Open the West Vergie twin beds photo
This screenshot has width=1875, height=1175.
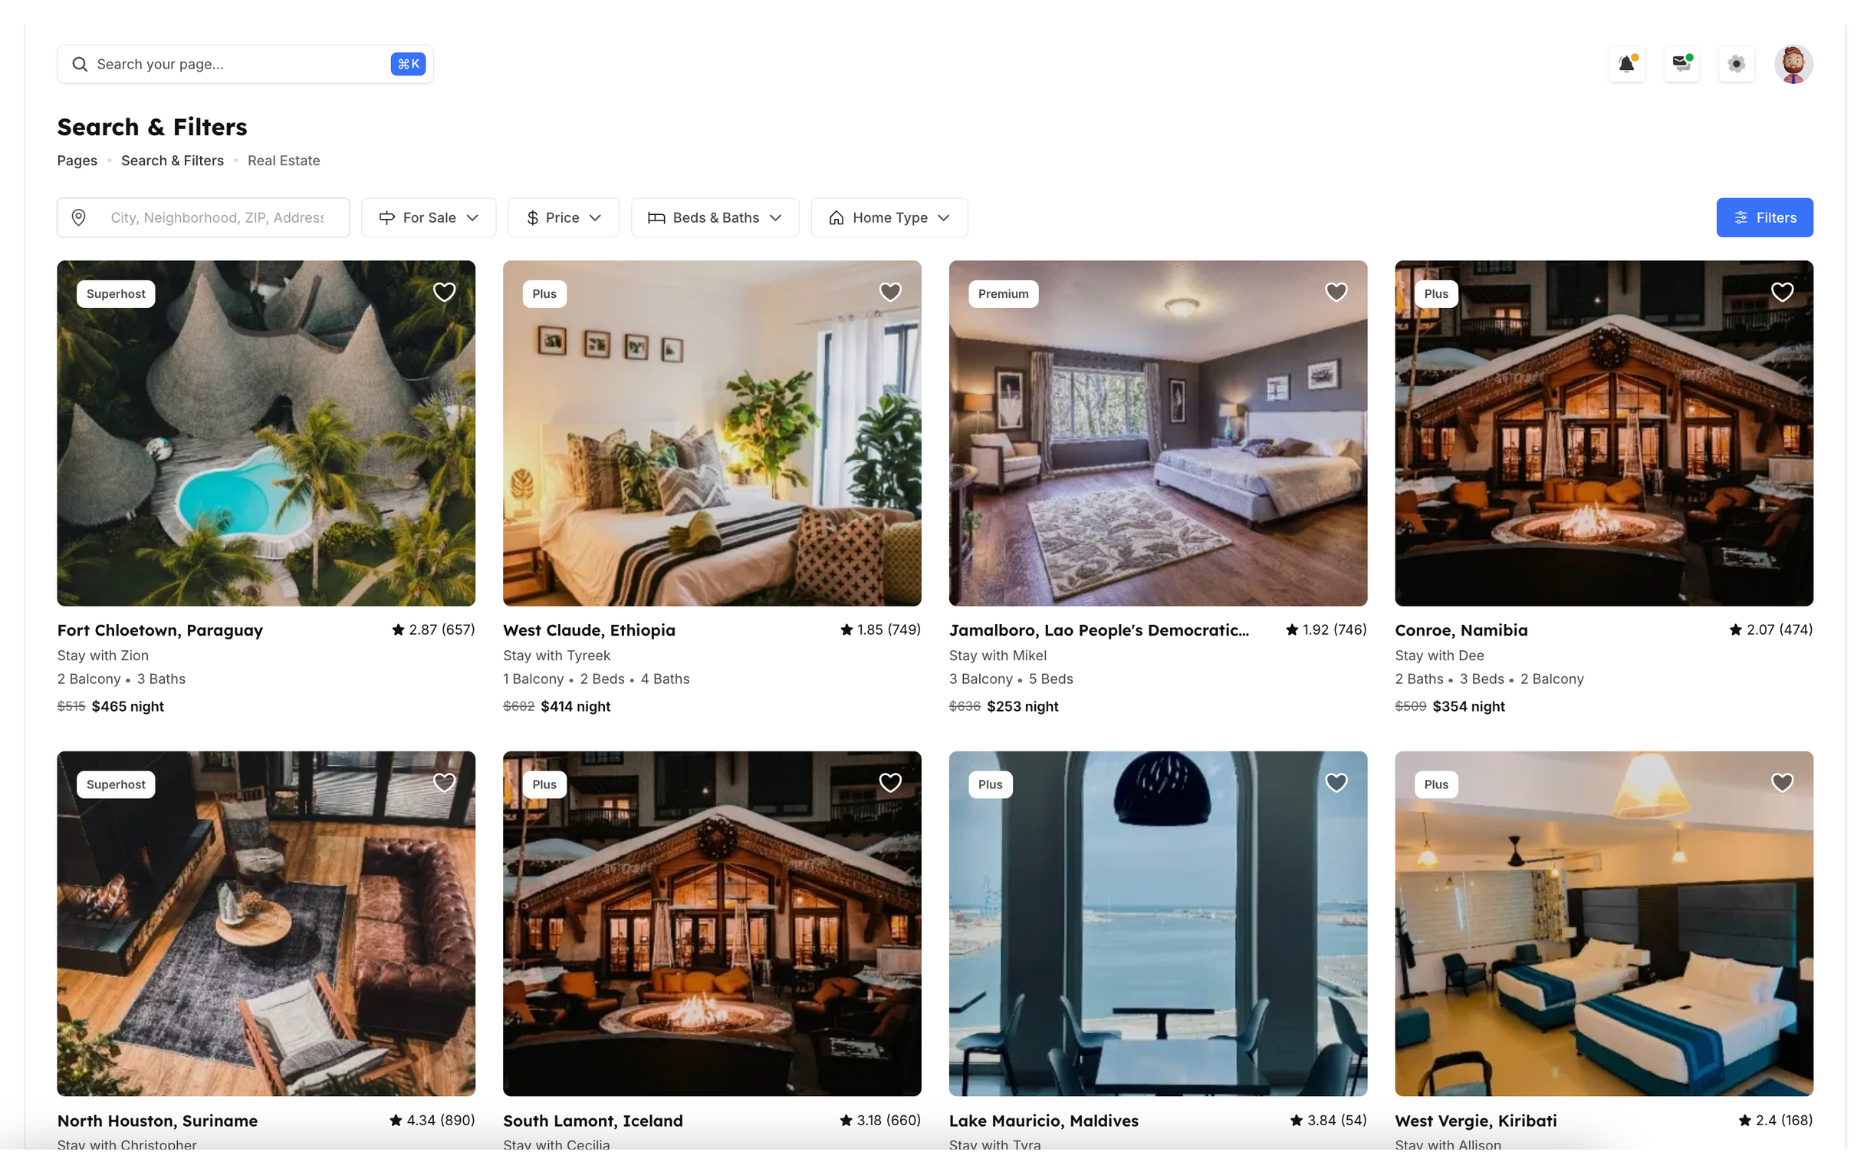pyautogui.click(x=1604, y=923)
